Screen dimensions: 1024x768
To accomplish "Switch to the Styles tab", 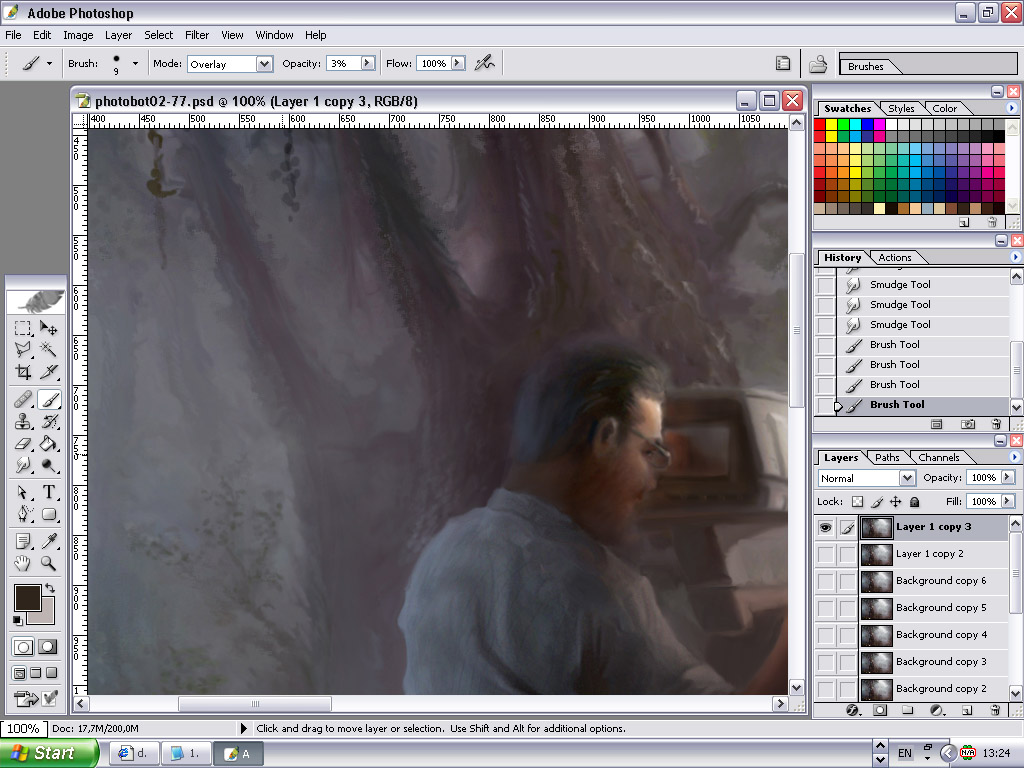I will 901,108.
